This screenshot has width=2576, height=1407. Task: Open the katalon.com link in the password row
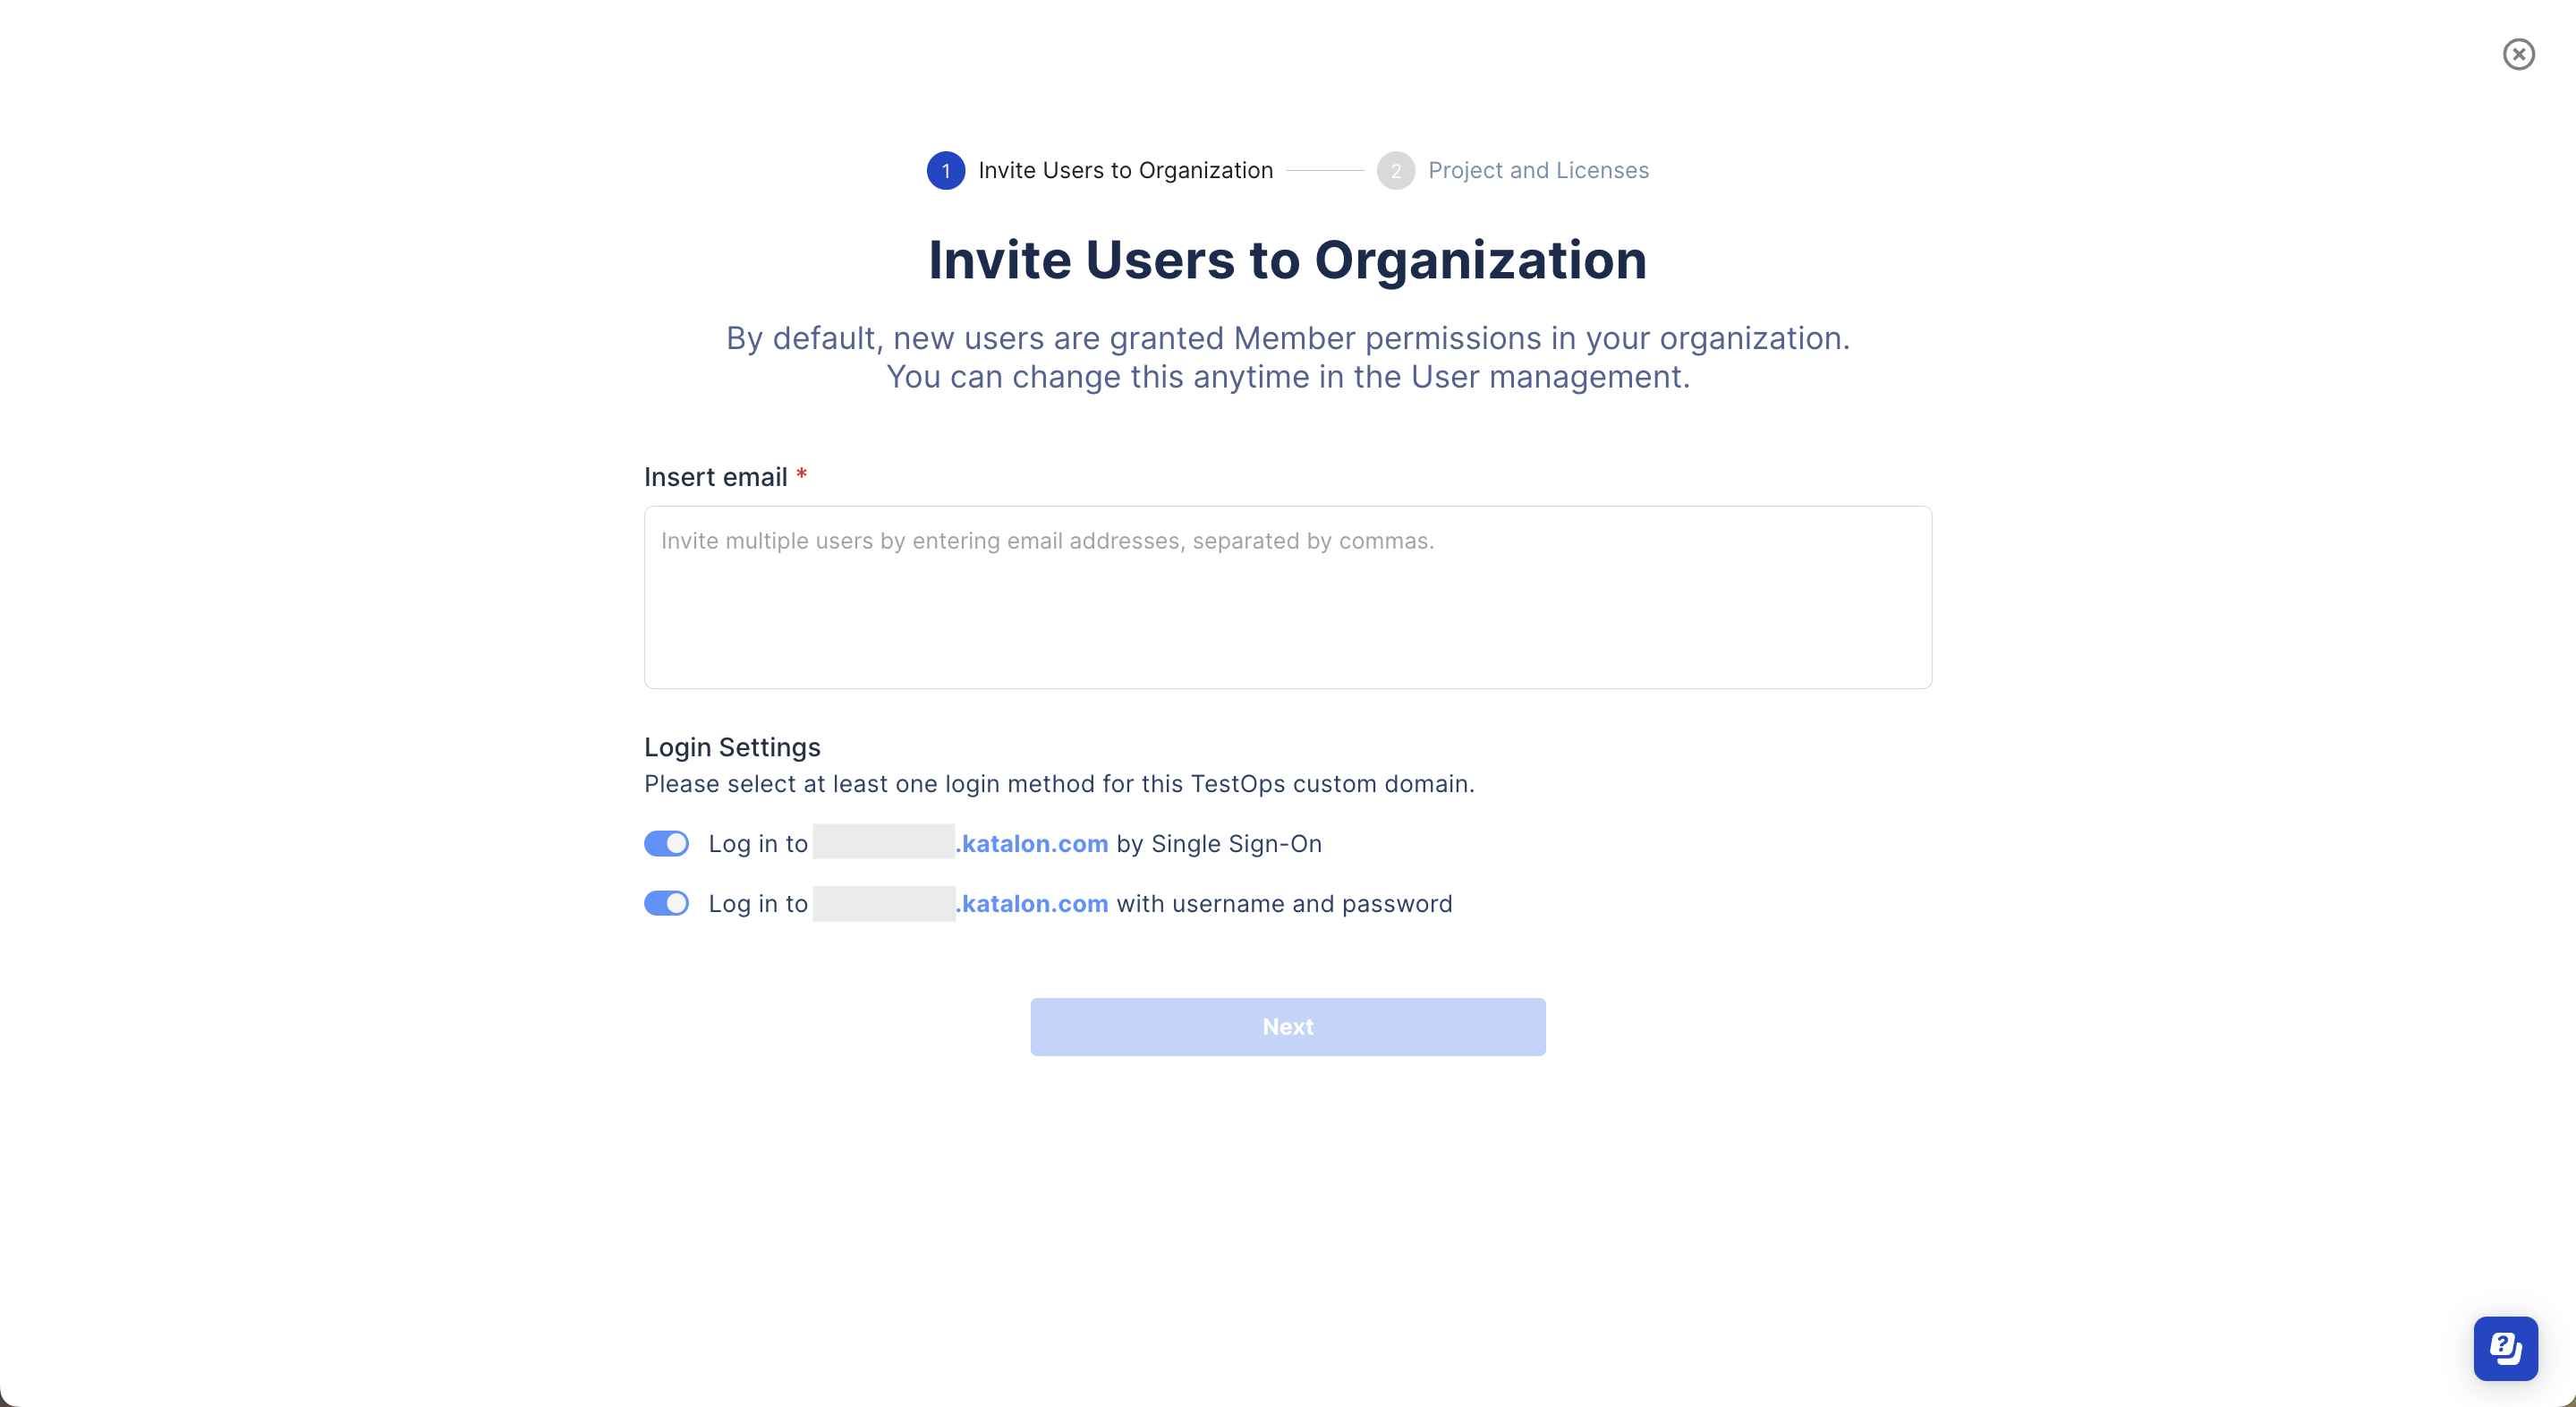1033,903
